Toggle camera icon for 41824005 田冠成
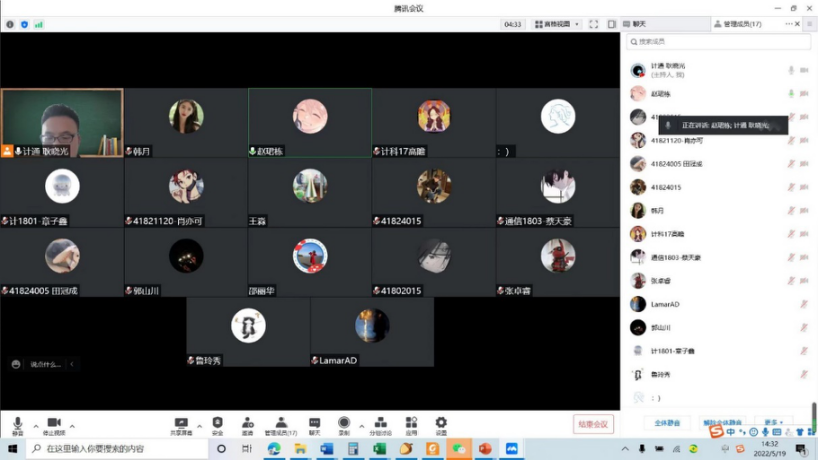The height and width of the screenshot is (460, 818). [804, 164]
